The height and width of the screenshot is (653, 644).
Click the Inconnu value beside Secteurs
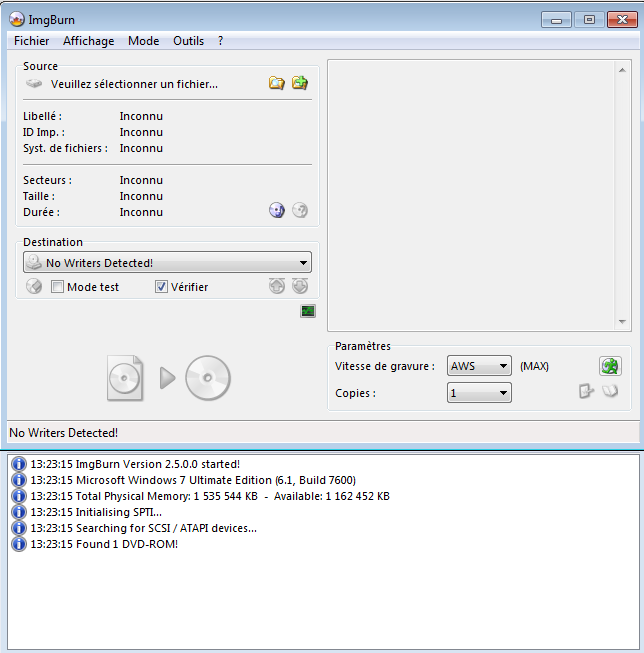[141, 180]
